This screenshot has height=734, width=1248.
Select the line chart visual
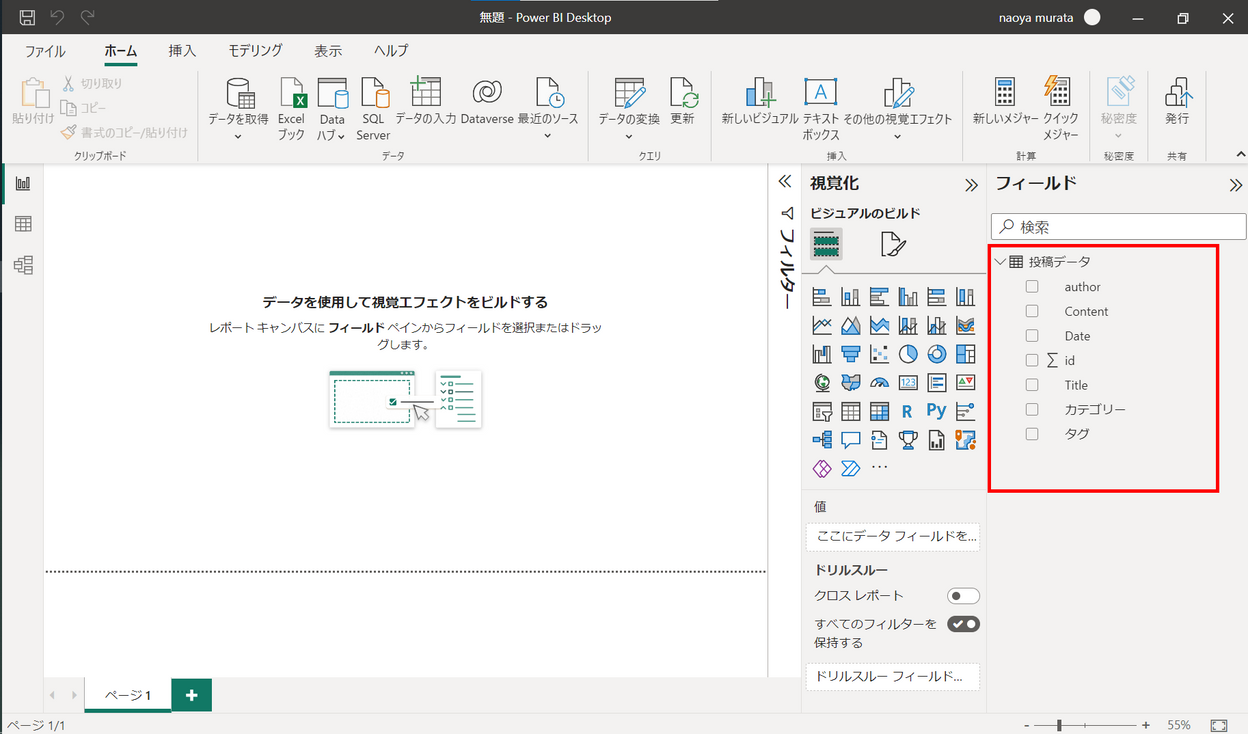(x=822, y=325)
